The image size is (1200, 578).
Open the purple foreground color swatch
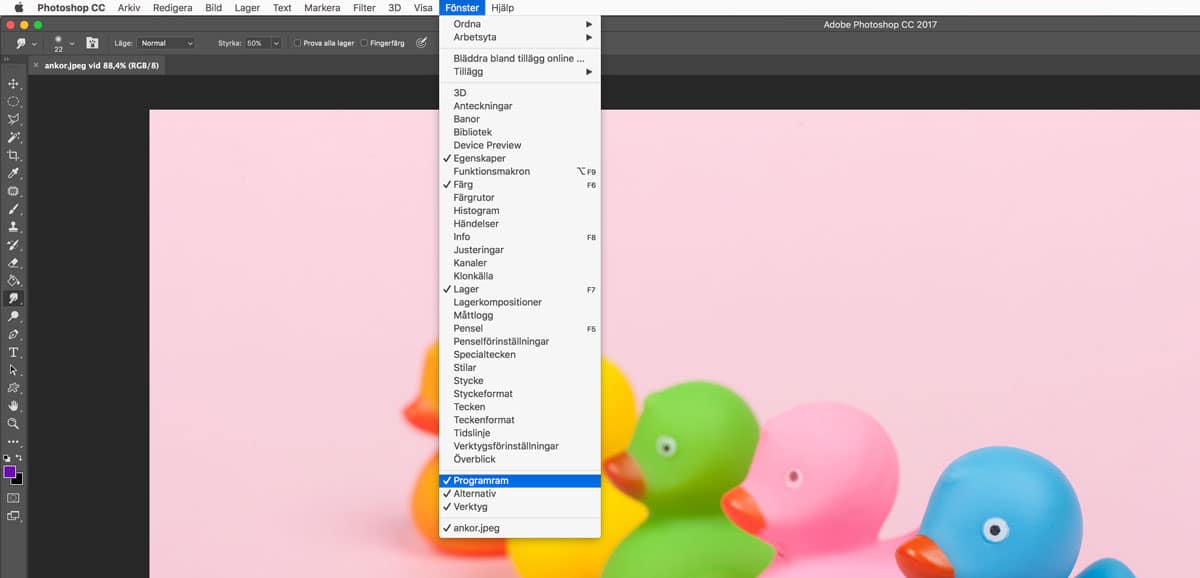click(x=9, y=470)
